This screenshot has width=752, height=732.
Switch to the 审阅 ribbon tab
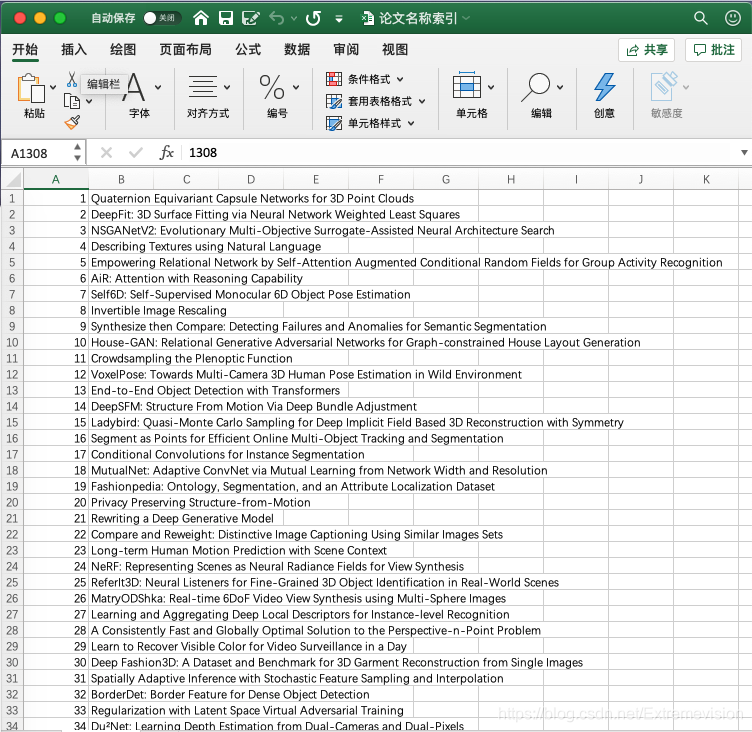346,49
